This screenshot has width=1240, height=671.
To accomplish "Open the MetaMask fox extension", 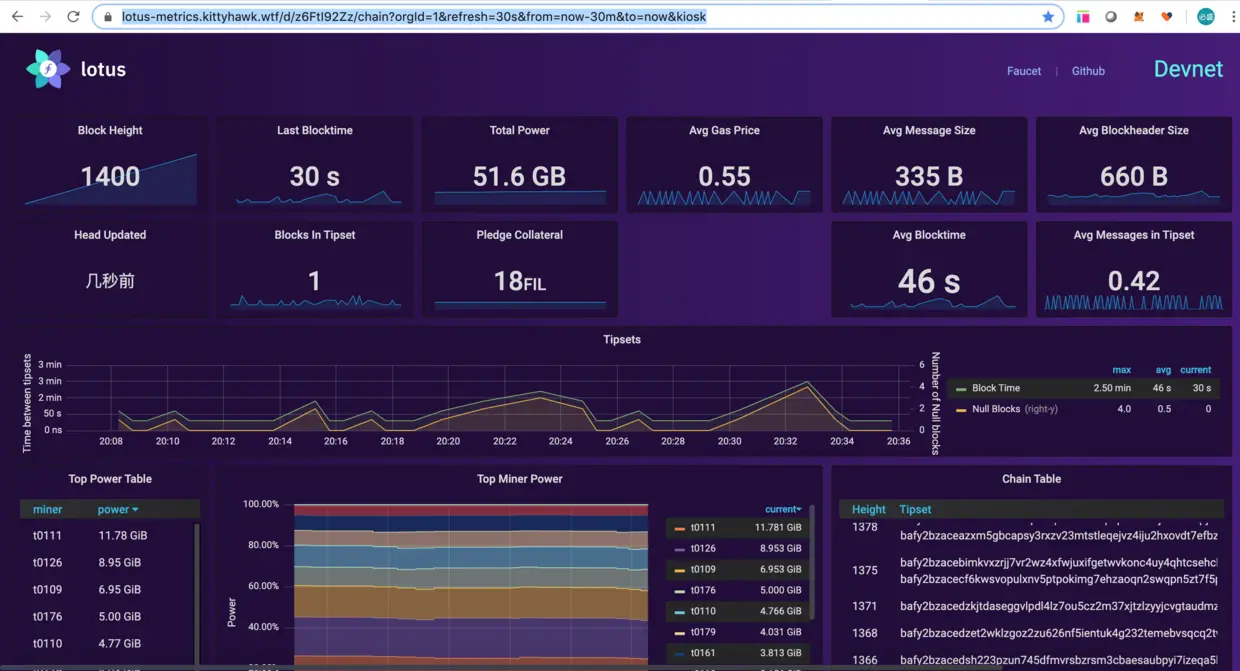I will 1139,17.
